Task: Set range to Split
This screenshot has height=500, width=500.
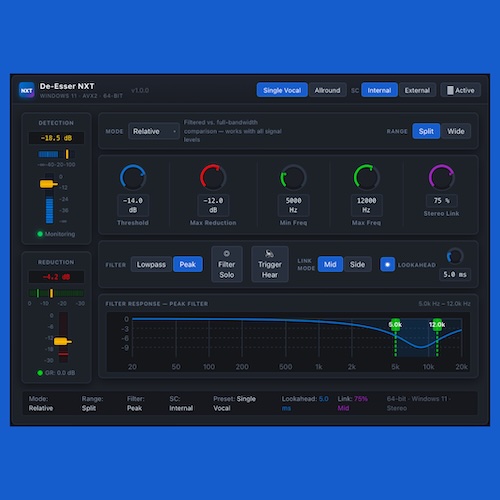Action: tap(426, 131)
